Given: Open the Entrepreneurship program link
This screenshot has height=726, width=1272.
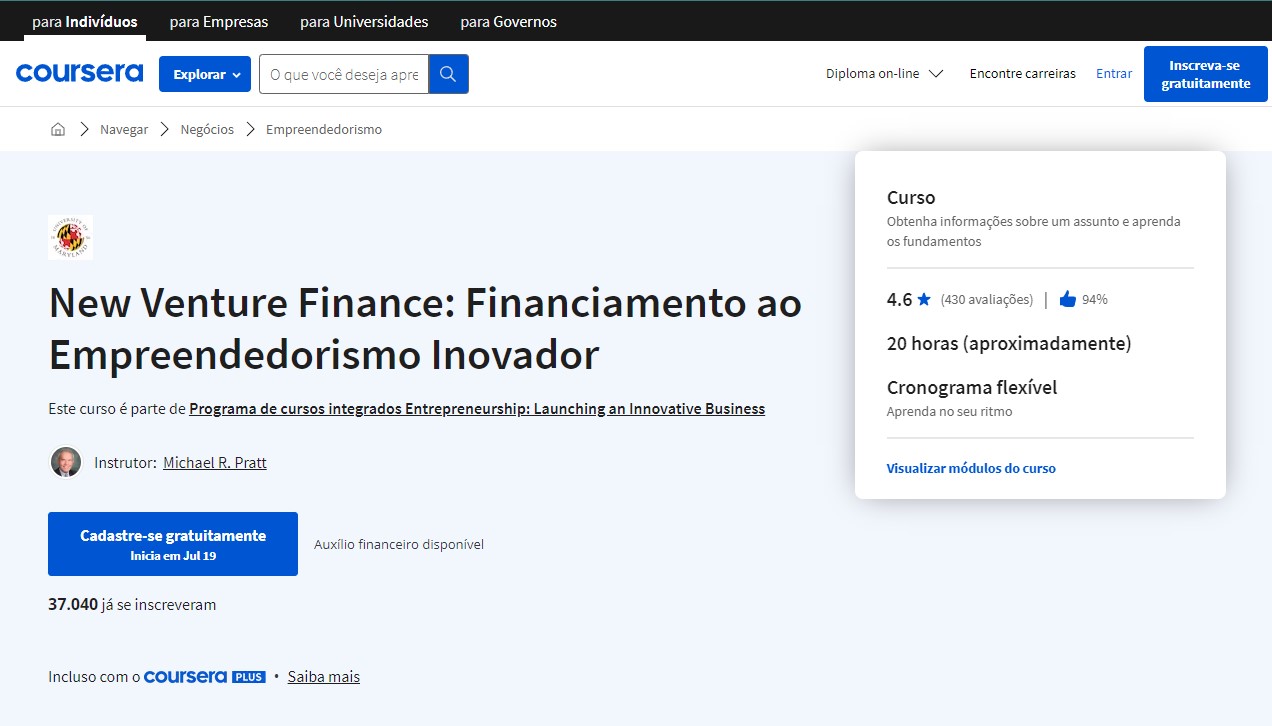Looking at the screenshot, I should click(477, 408).
